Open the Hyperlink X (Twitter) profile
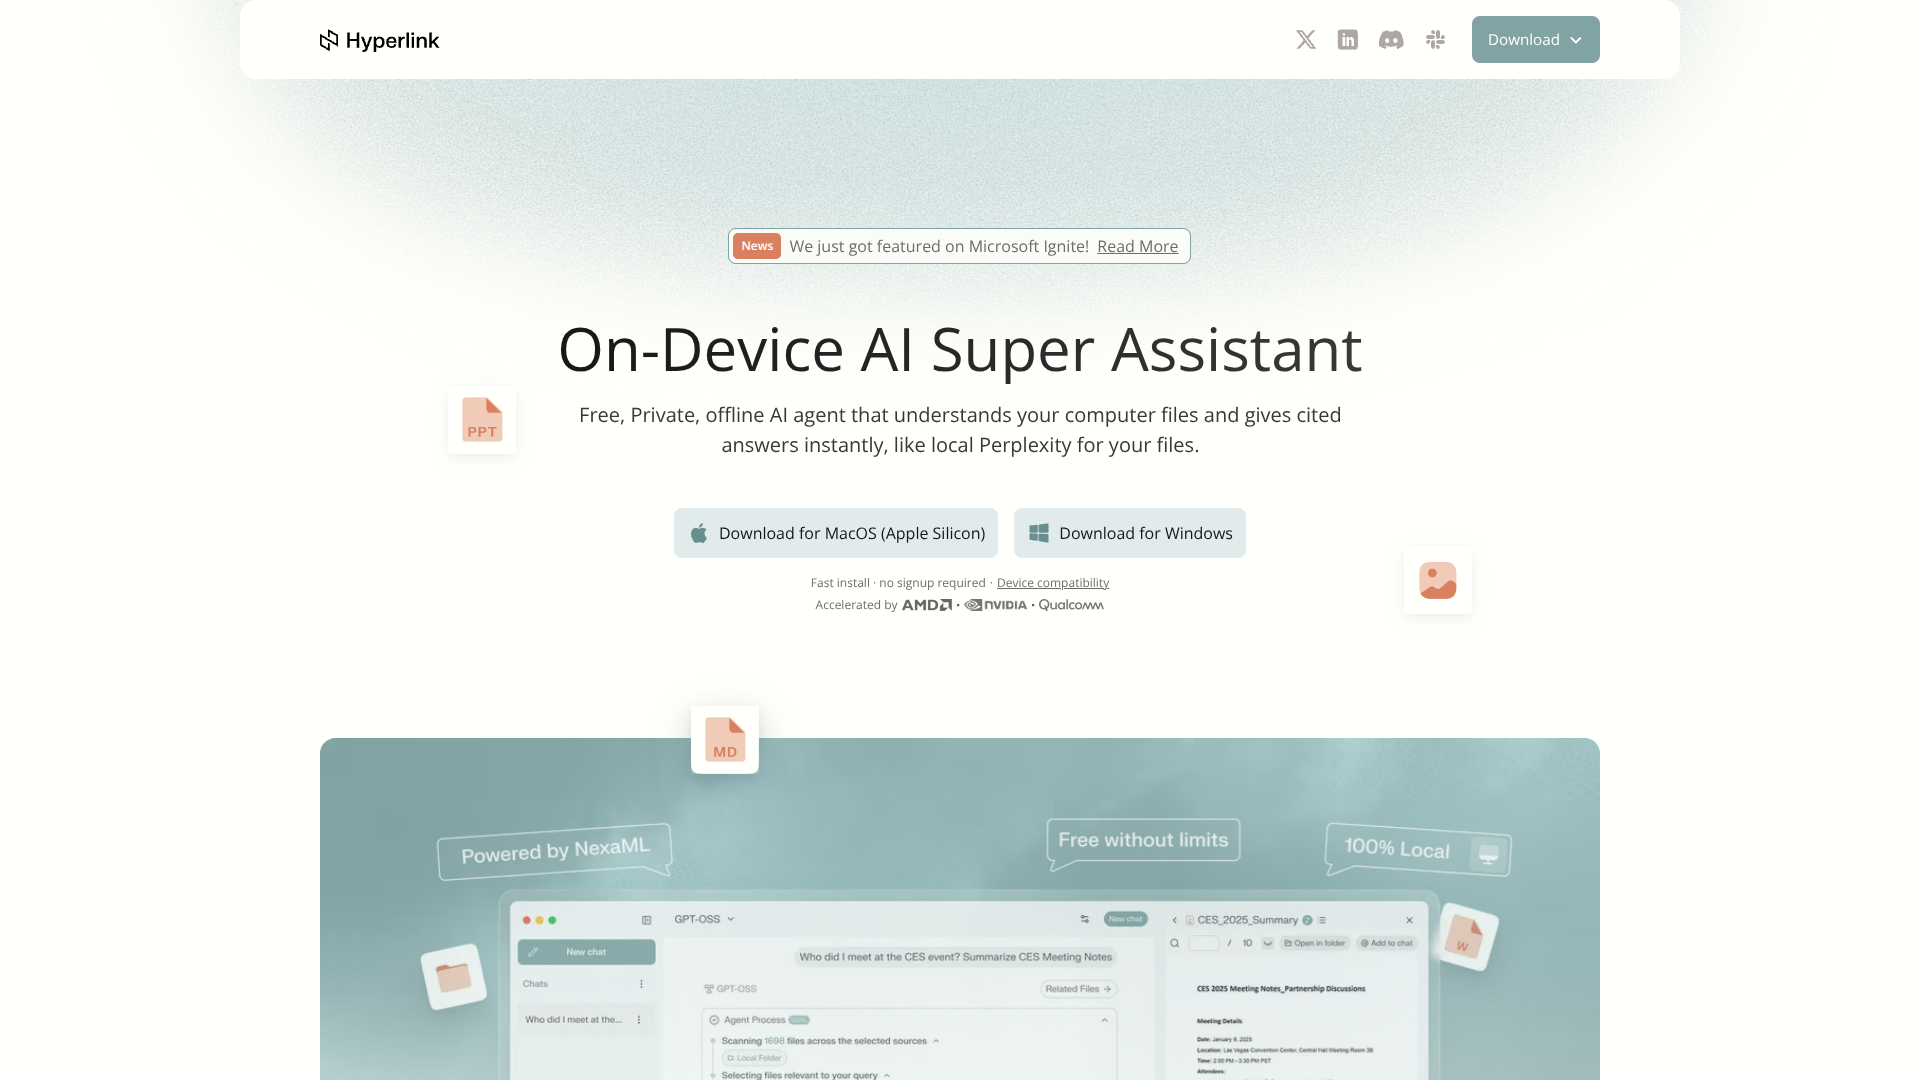The height and width of the screenshot is (1080, 1920). point(1306,39)
